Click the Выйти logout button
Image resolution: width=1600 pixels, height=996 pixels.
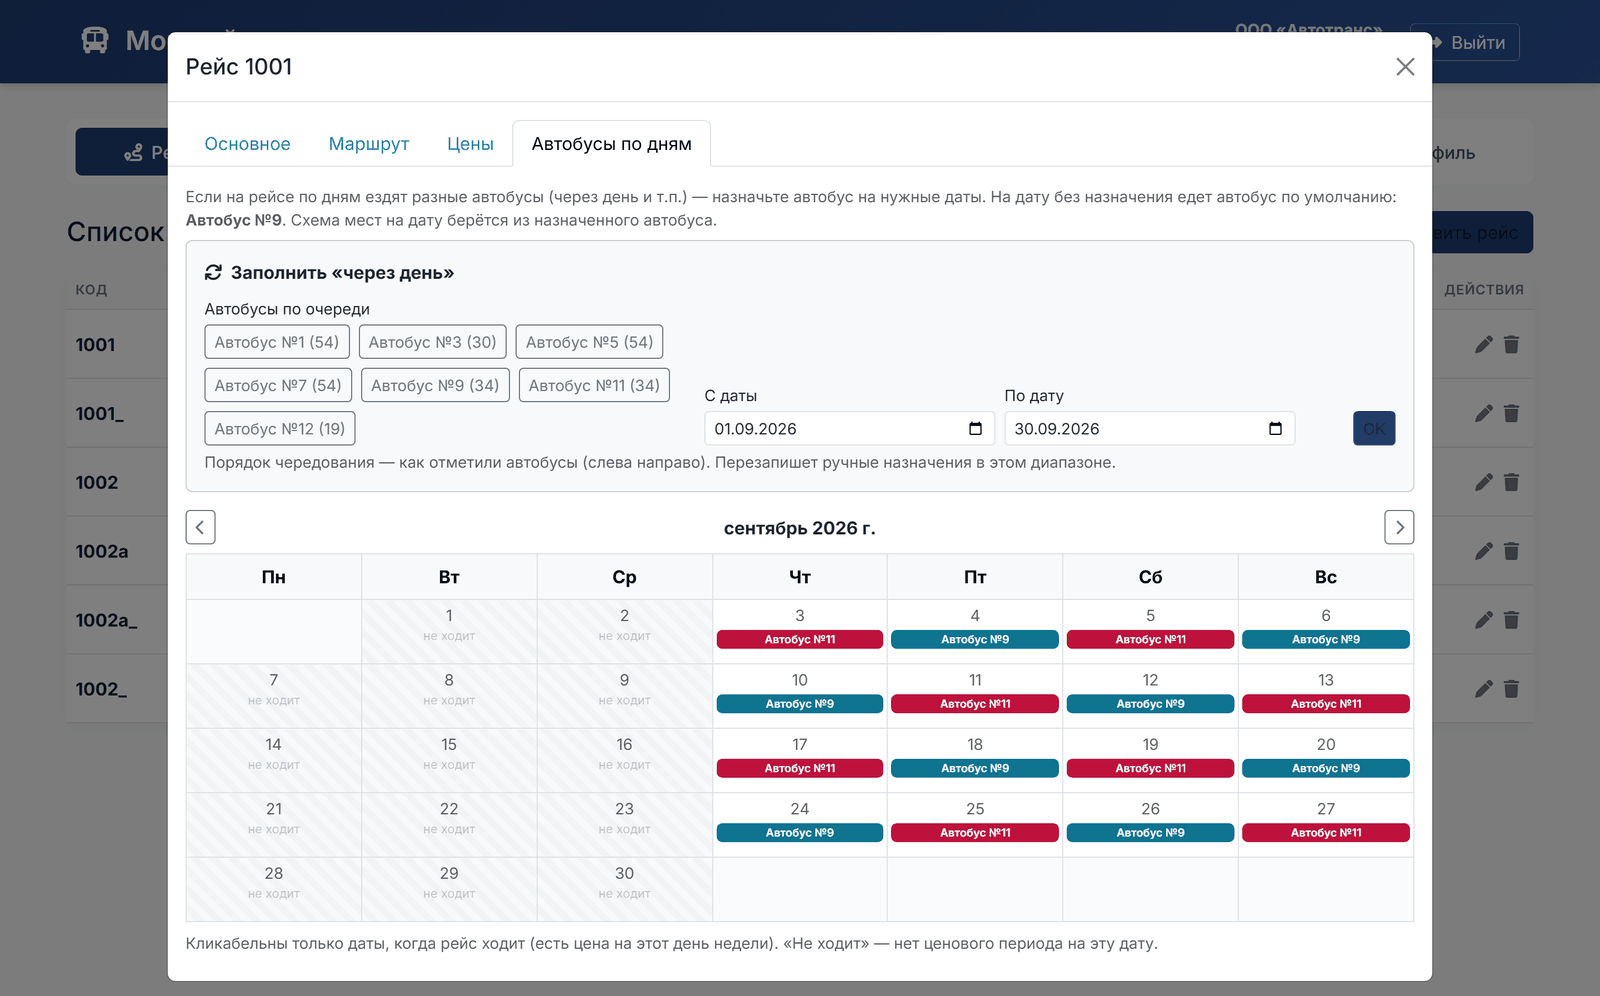1465,42
